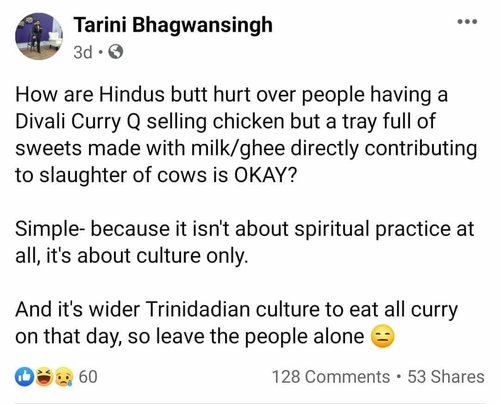Click the word 'OKAY?' in the post

point(265,175)
